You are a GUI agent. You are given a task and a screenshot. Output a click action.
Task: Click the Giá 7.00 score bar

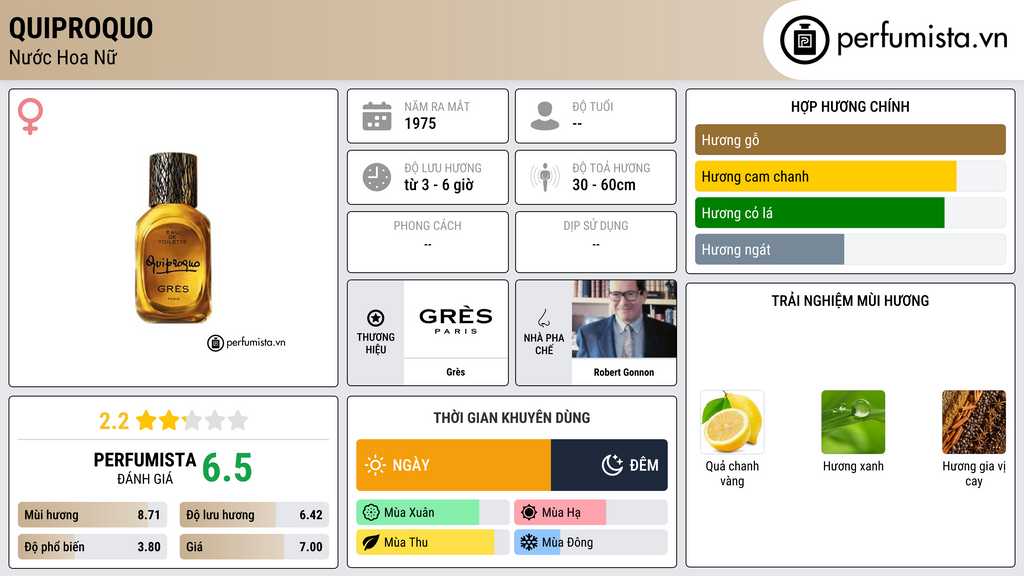click(x=254, y=547)
